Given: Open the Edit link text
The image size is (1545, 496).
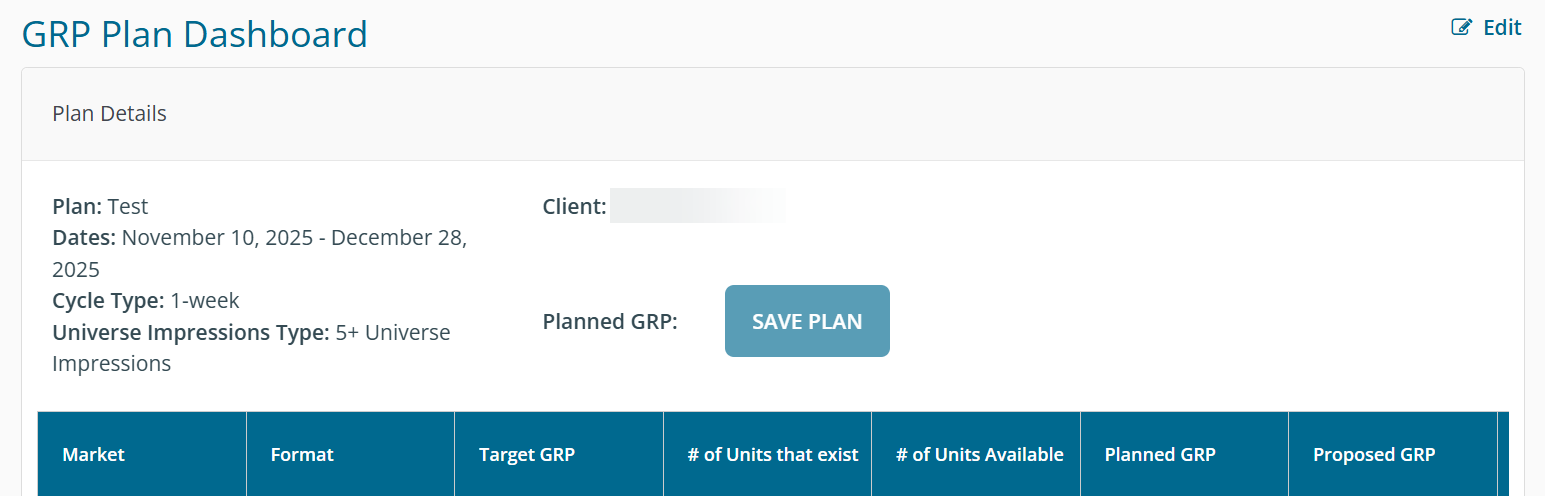Looking at the screenshot, I should [1502, 28].
